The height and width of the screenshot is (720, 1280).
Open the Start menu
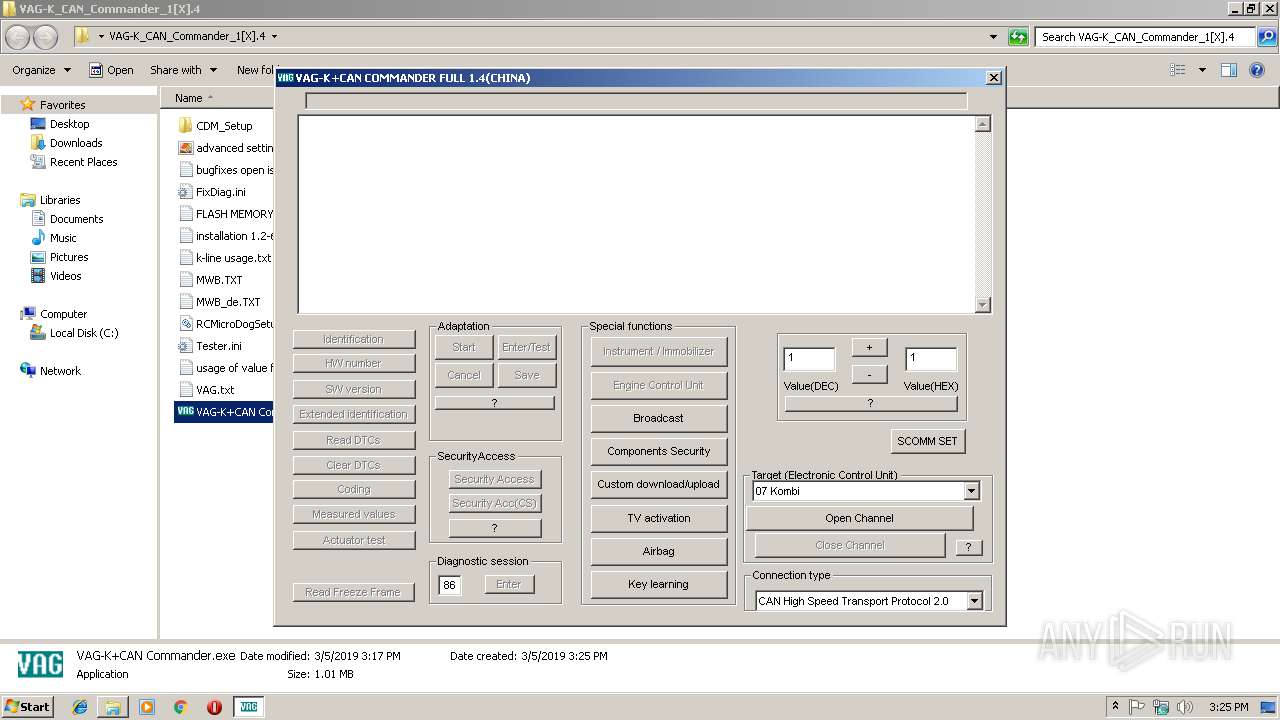(x=27, y=707)
